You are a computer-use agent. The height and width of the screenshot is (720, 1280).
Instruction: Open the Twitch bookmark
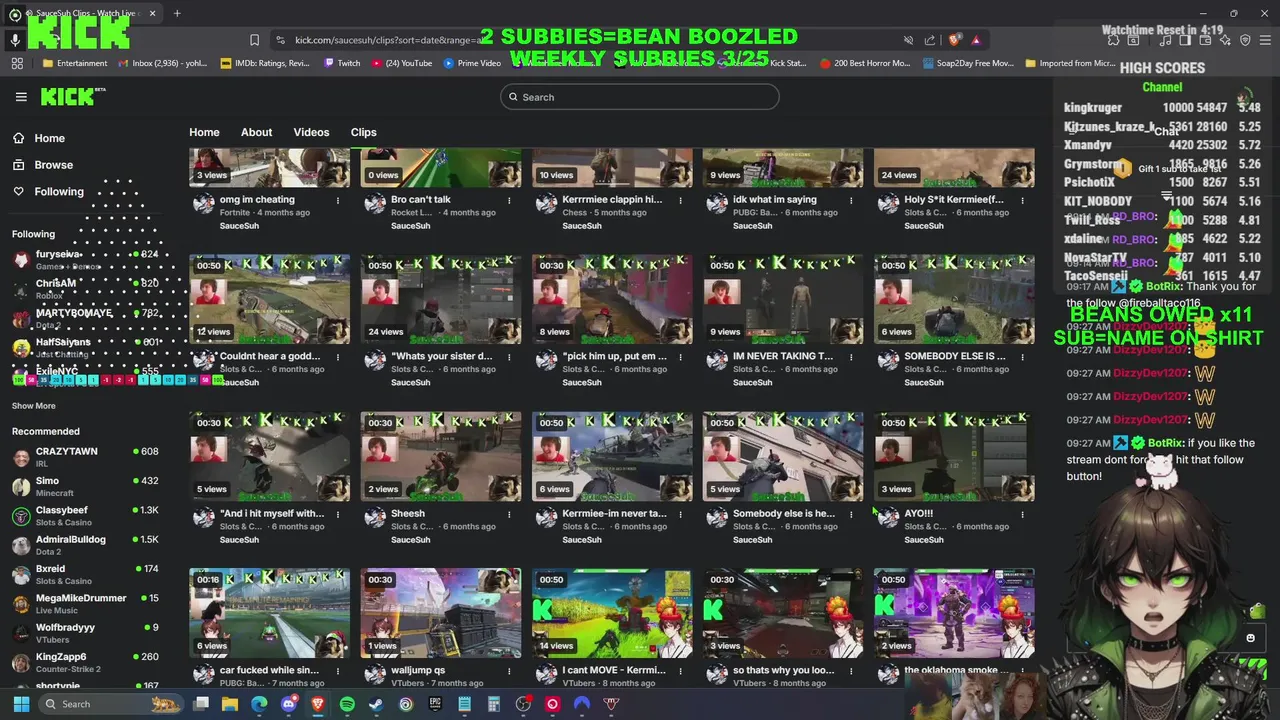pyautogui.click(x=342, y=63)
